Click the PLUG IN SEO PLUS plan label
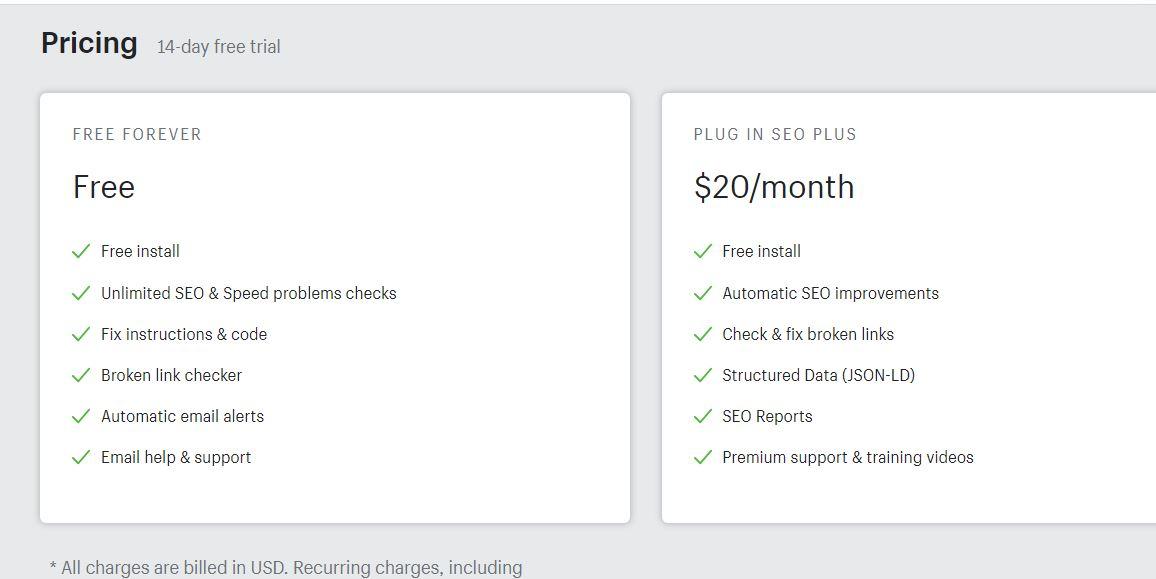 (775, 134)
